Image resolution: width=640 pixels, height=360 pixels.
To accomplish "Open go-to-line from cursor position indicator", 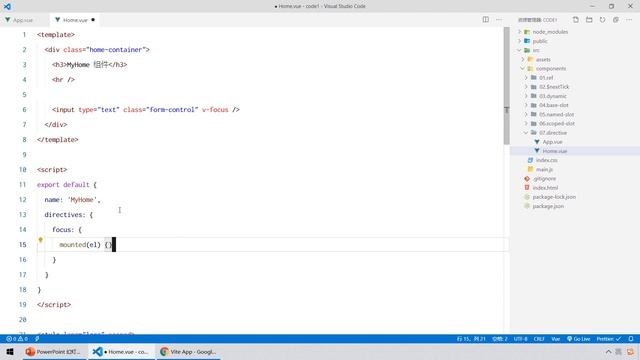I will point(471,339).
